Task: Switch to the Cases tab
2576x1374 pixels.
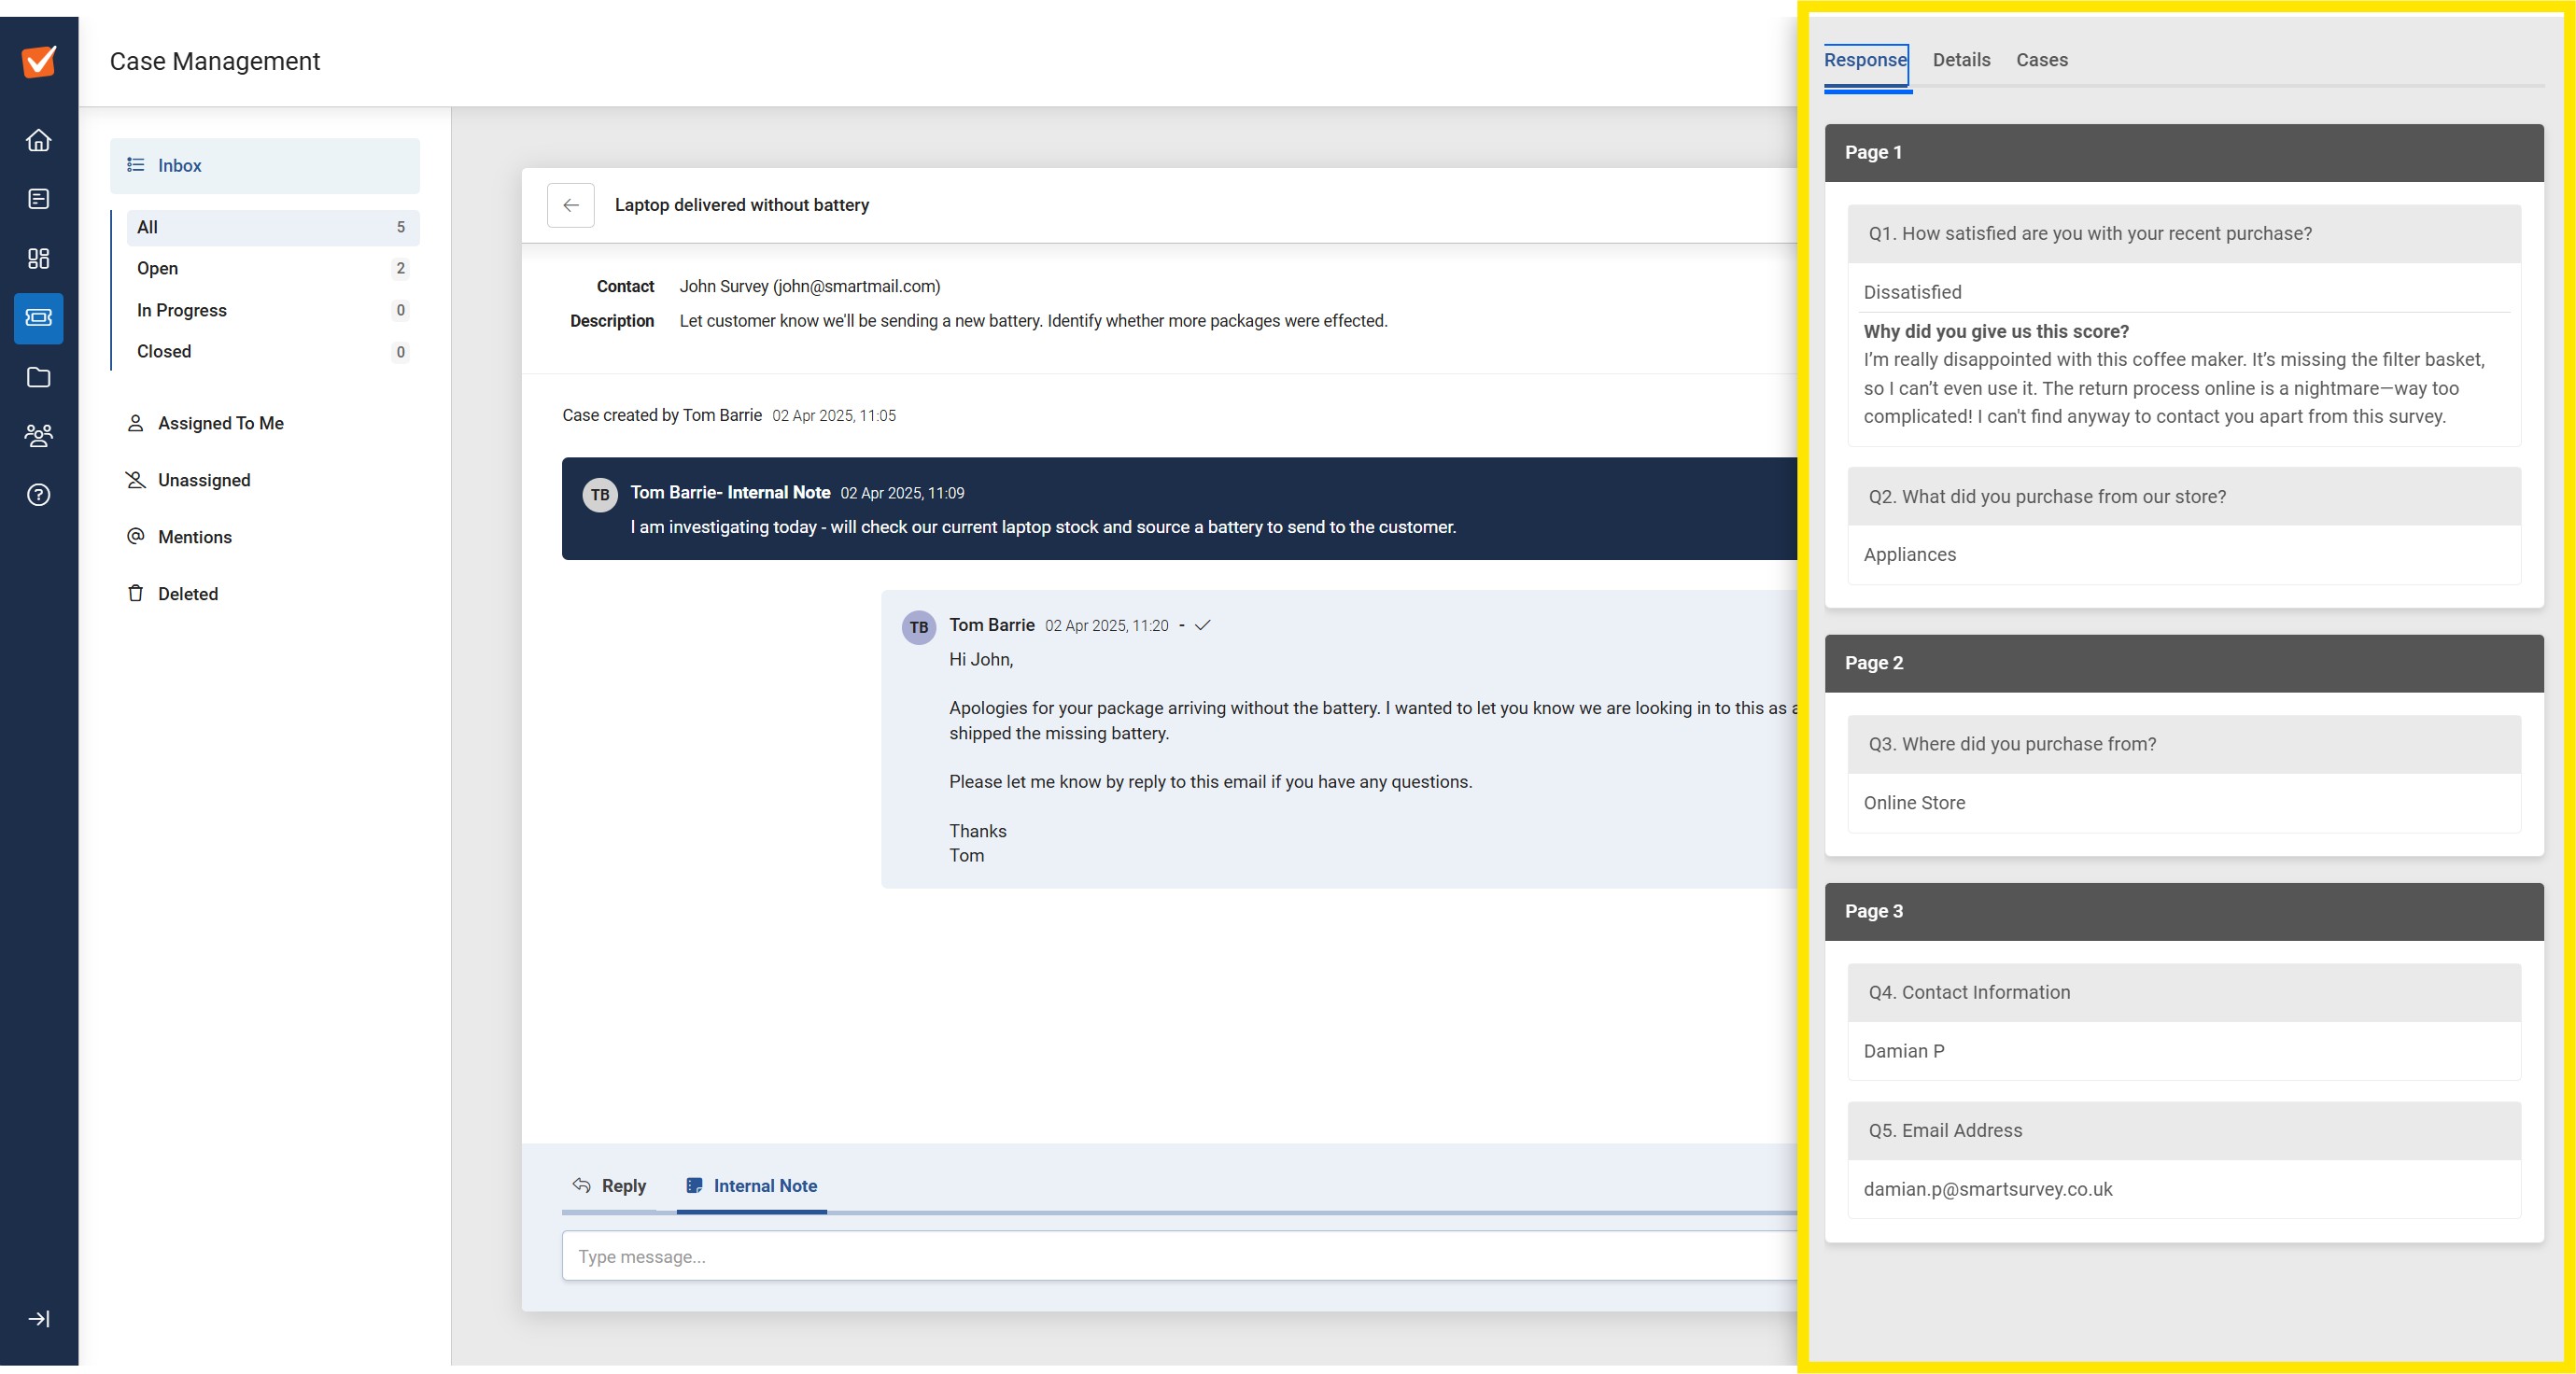Action: point(2042,60)
